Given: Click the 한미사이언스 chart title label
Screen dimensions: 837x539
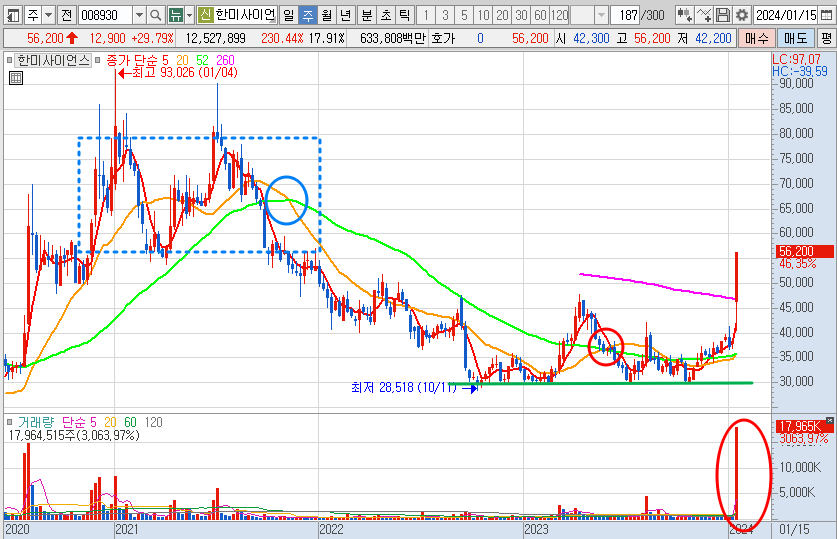Looking at the screenshot, I should 53,60.
